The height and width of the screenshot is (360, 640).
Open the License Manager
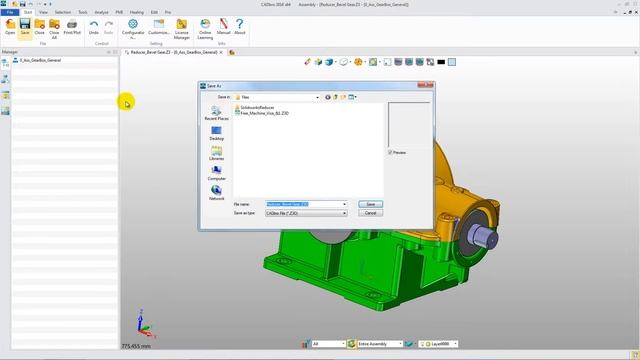tap(182, 29)
